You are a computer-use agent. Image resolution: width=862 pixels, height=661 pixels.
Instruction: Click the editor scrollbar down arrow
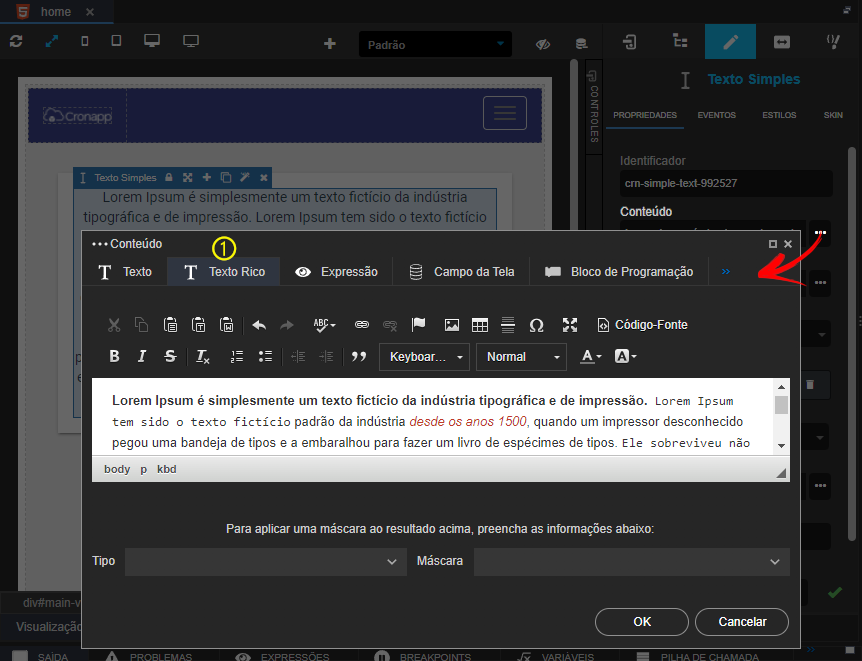(x=781, y=446)
